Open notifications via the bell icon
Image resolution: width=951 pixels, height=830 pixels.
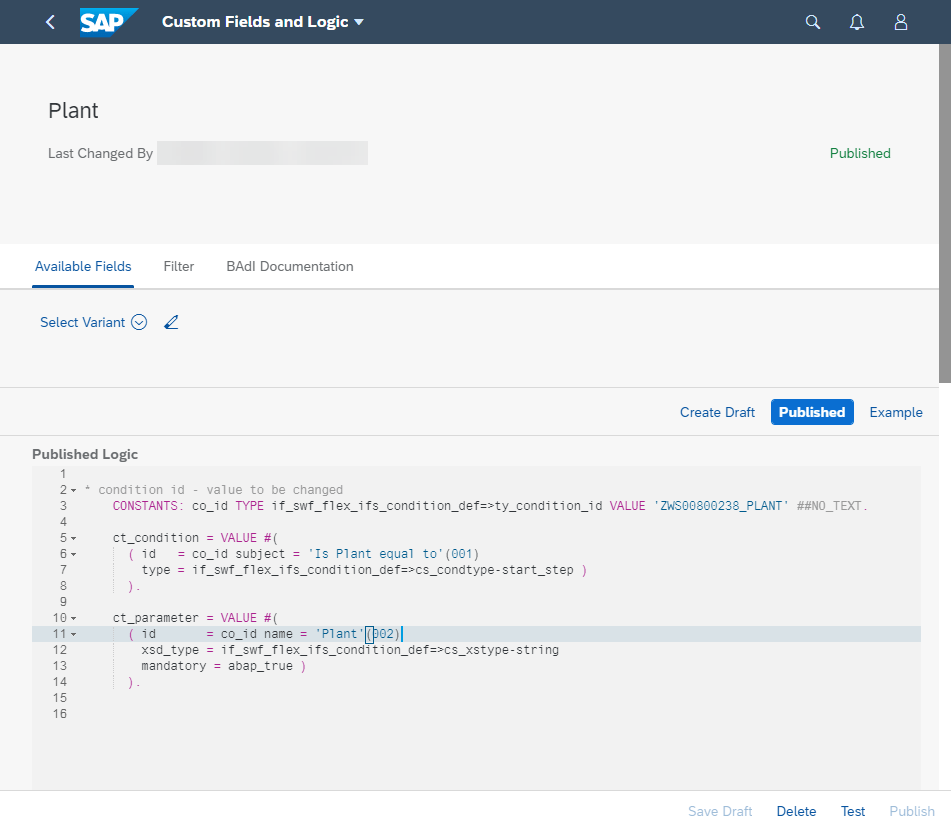(x=856, y=21)
